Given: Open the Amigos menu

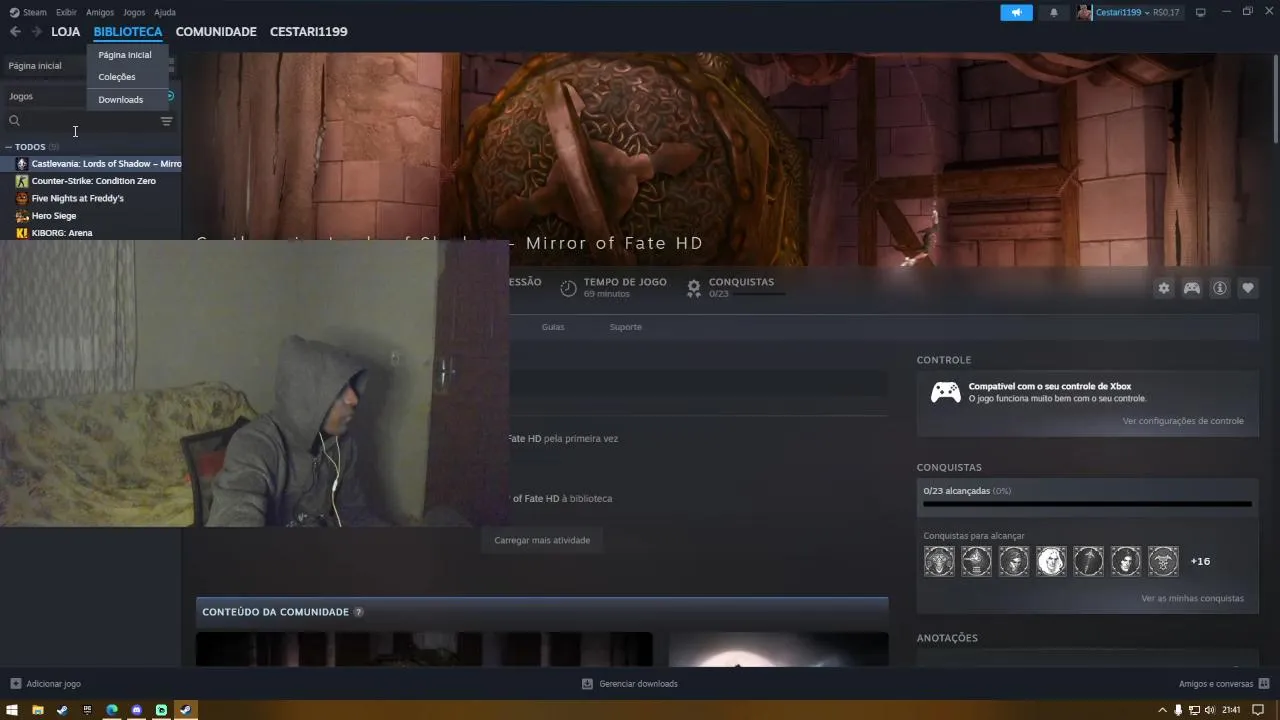Looking at the screenshot, I should (x=100, y=12).
